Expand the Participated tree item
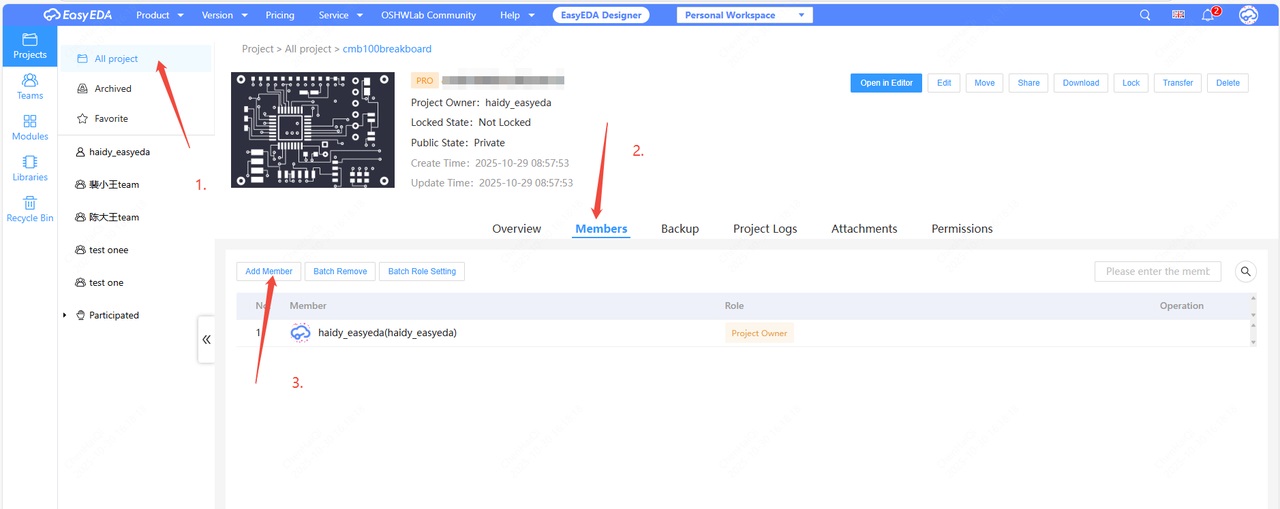 point(65,315)
